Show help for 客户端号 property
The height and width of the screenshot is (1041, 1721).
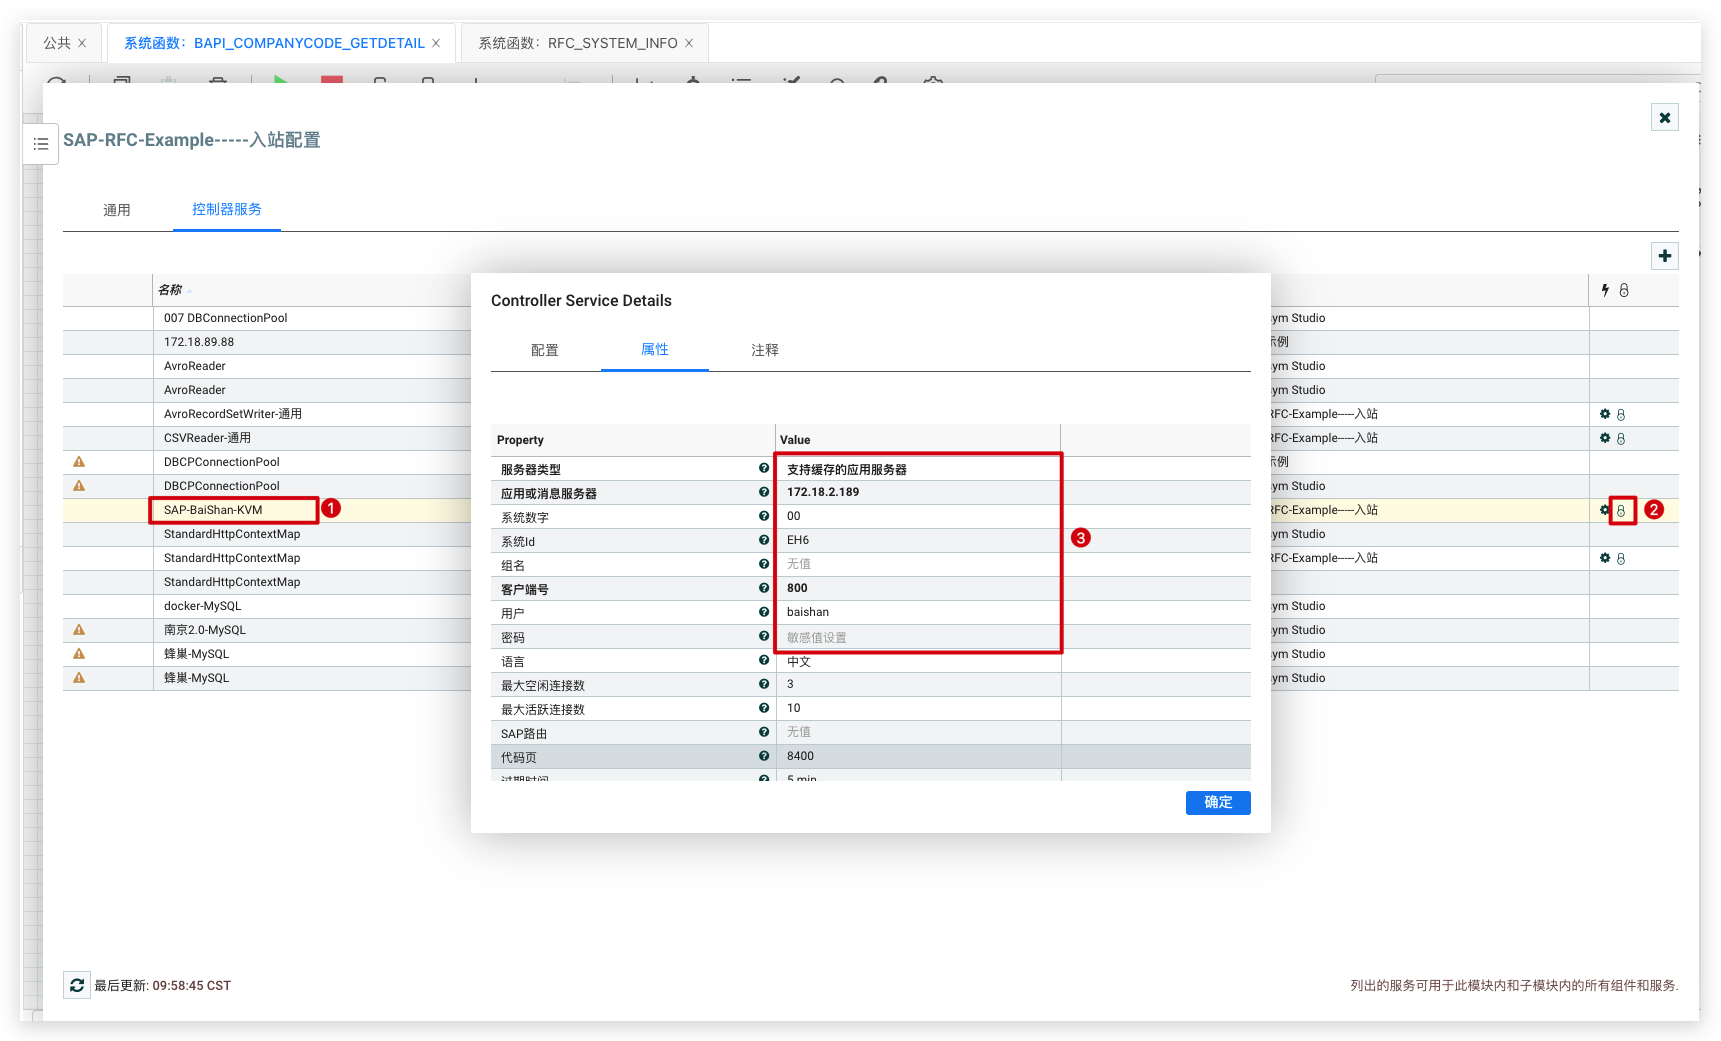coord(764,588)
